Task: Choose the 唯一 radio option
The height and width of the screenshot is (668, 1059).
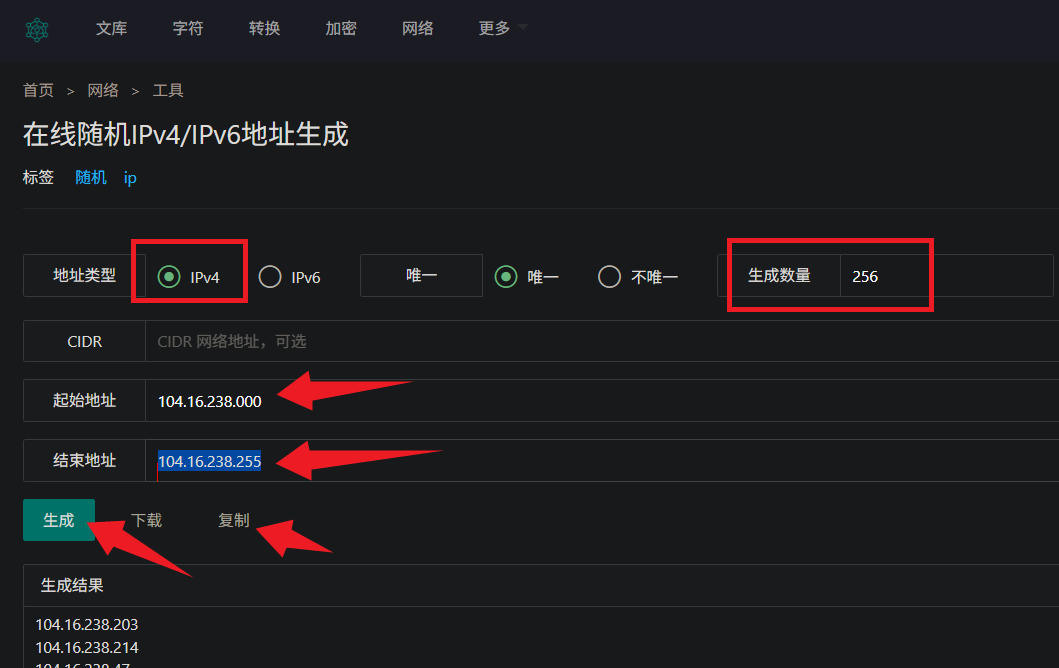Action: [x=506, y=277]
